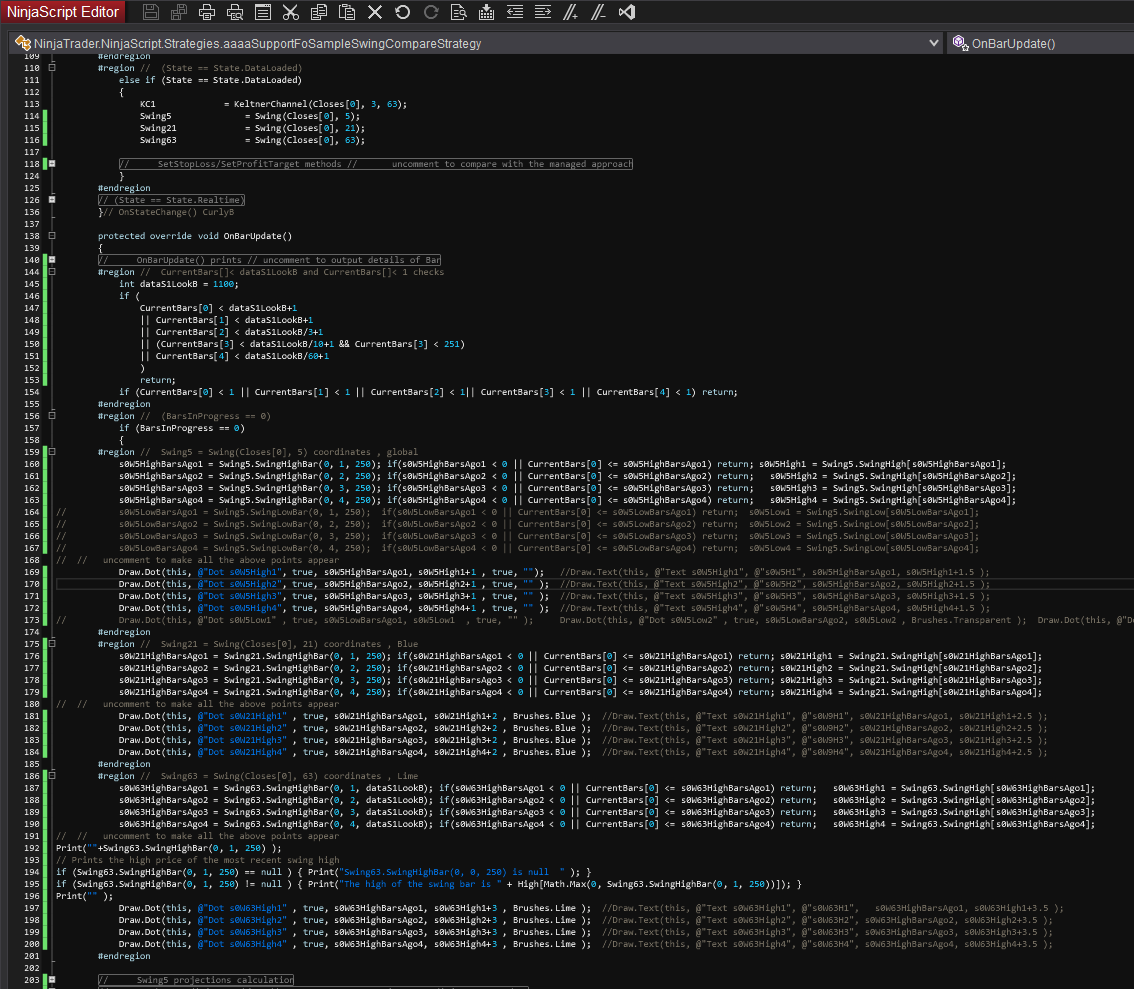Expand the collapsed State.Realtime block
Screen dimensions: 1134x989
[x=52, y=200]
